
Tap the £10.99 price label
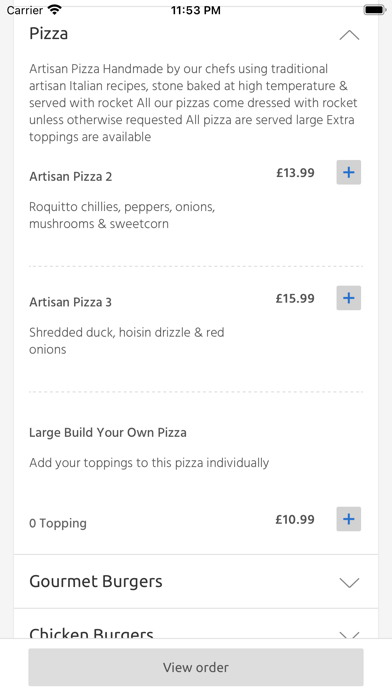tap(295, 519)
